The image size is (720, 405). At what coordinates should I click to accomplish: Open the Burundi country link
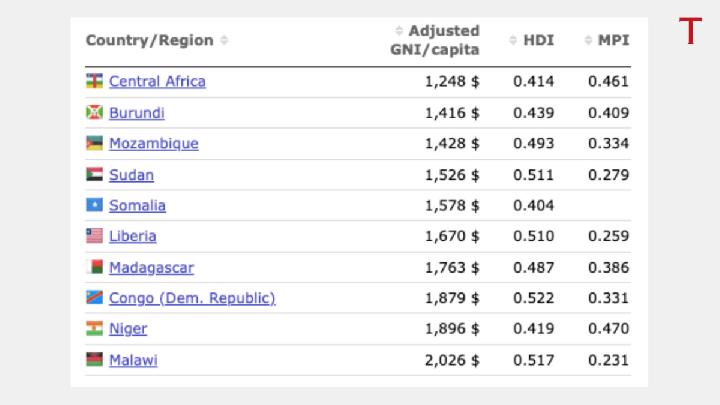[x=137, y=112]
